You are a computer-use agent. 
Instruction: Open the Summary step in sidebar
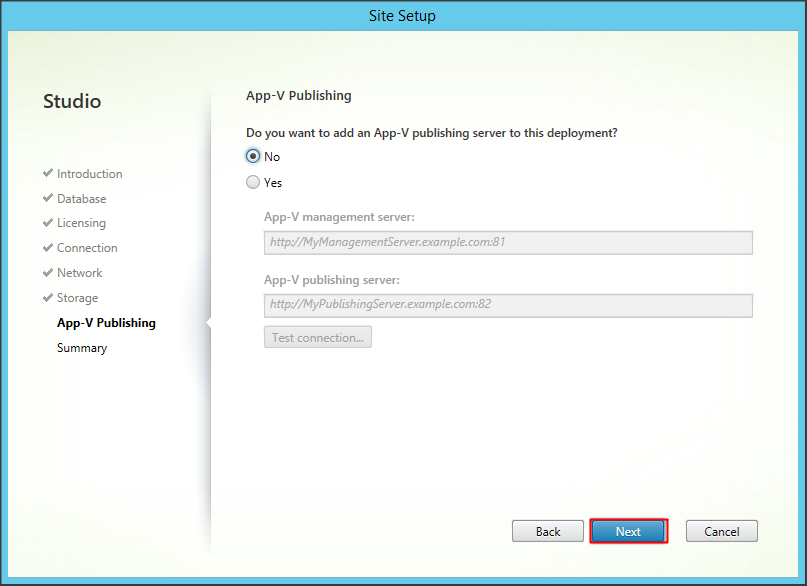coord(82,348)
